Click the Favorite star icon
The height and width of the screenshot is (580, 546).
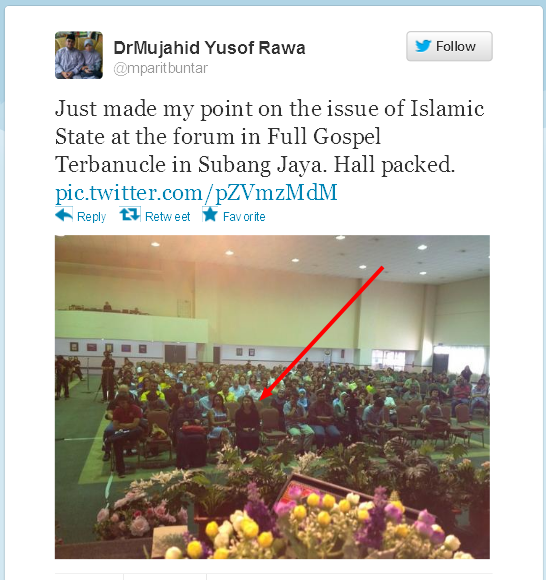[x=210, y=214]
